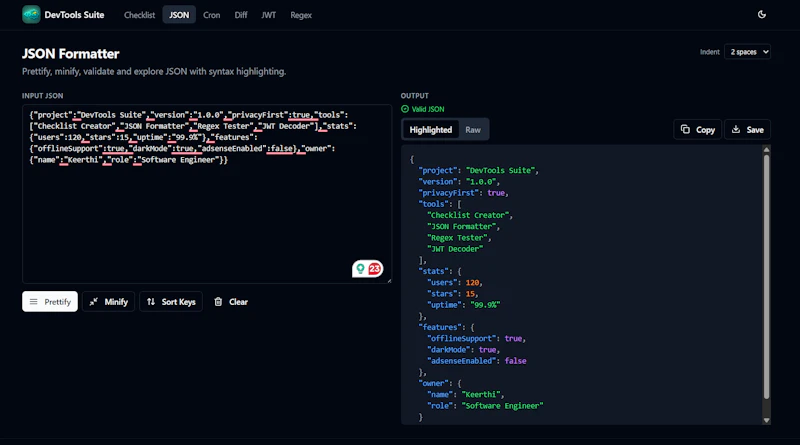
Task: Switch to the JWT tab
Action: click(x=269, y=15)
